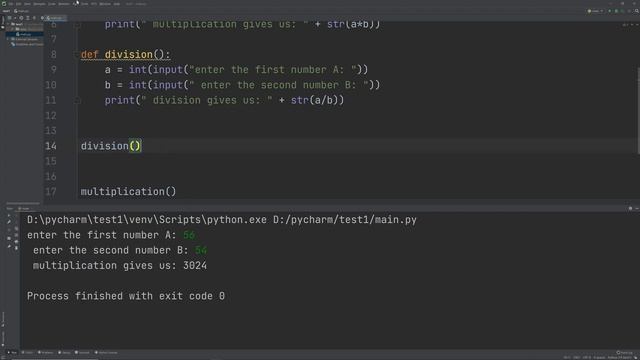This screenshot has width=640, height=360.
Task: Click the Search Everywhere magnifier icon
Action: (x=637, y=11)
